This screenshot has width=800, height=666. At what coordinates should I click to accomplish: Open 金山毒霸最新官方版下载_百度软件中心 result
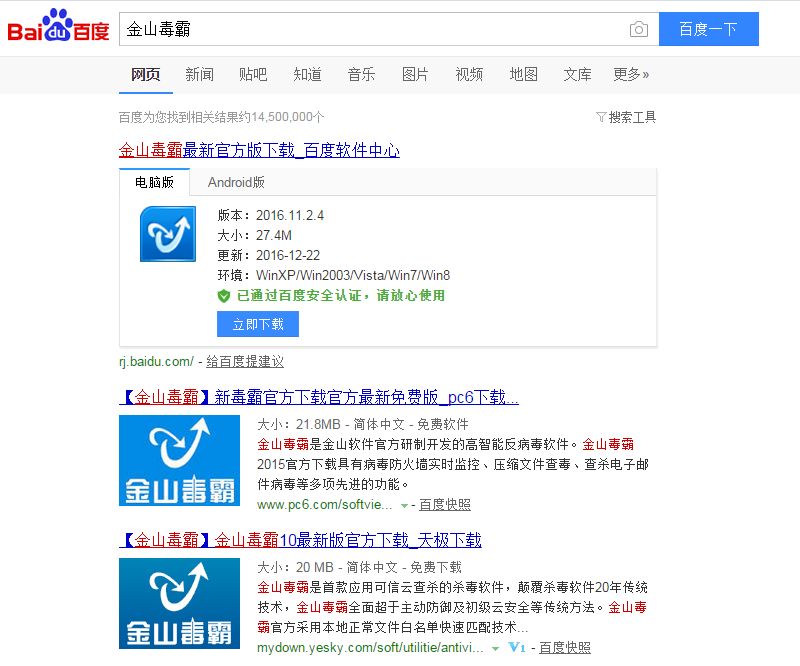pos(259,150)
